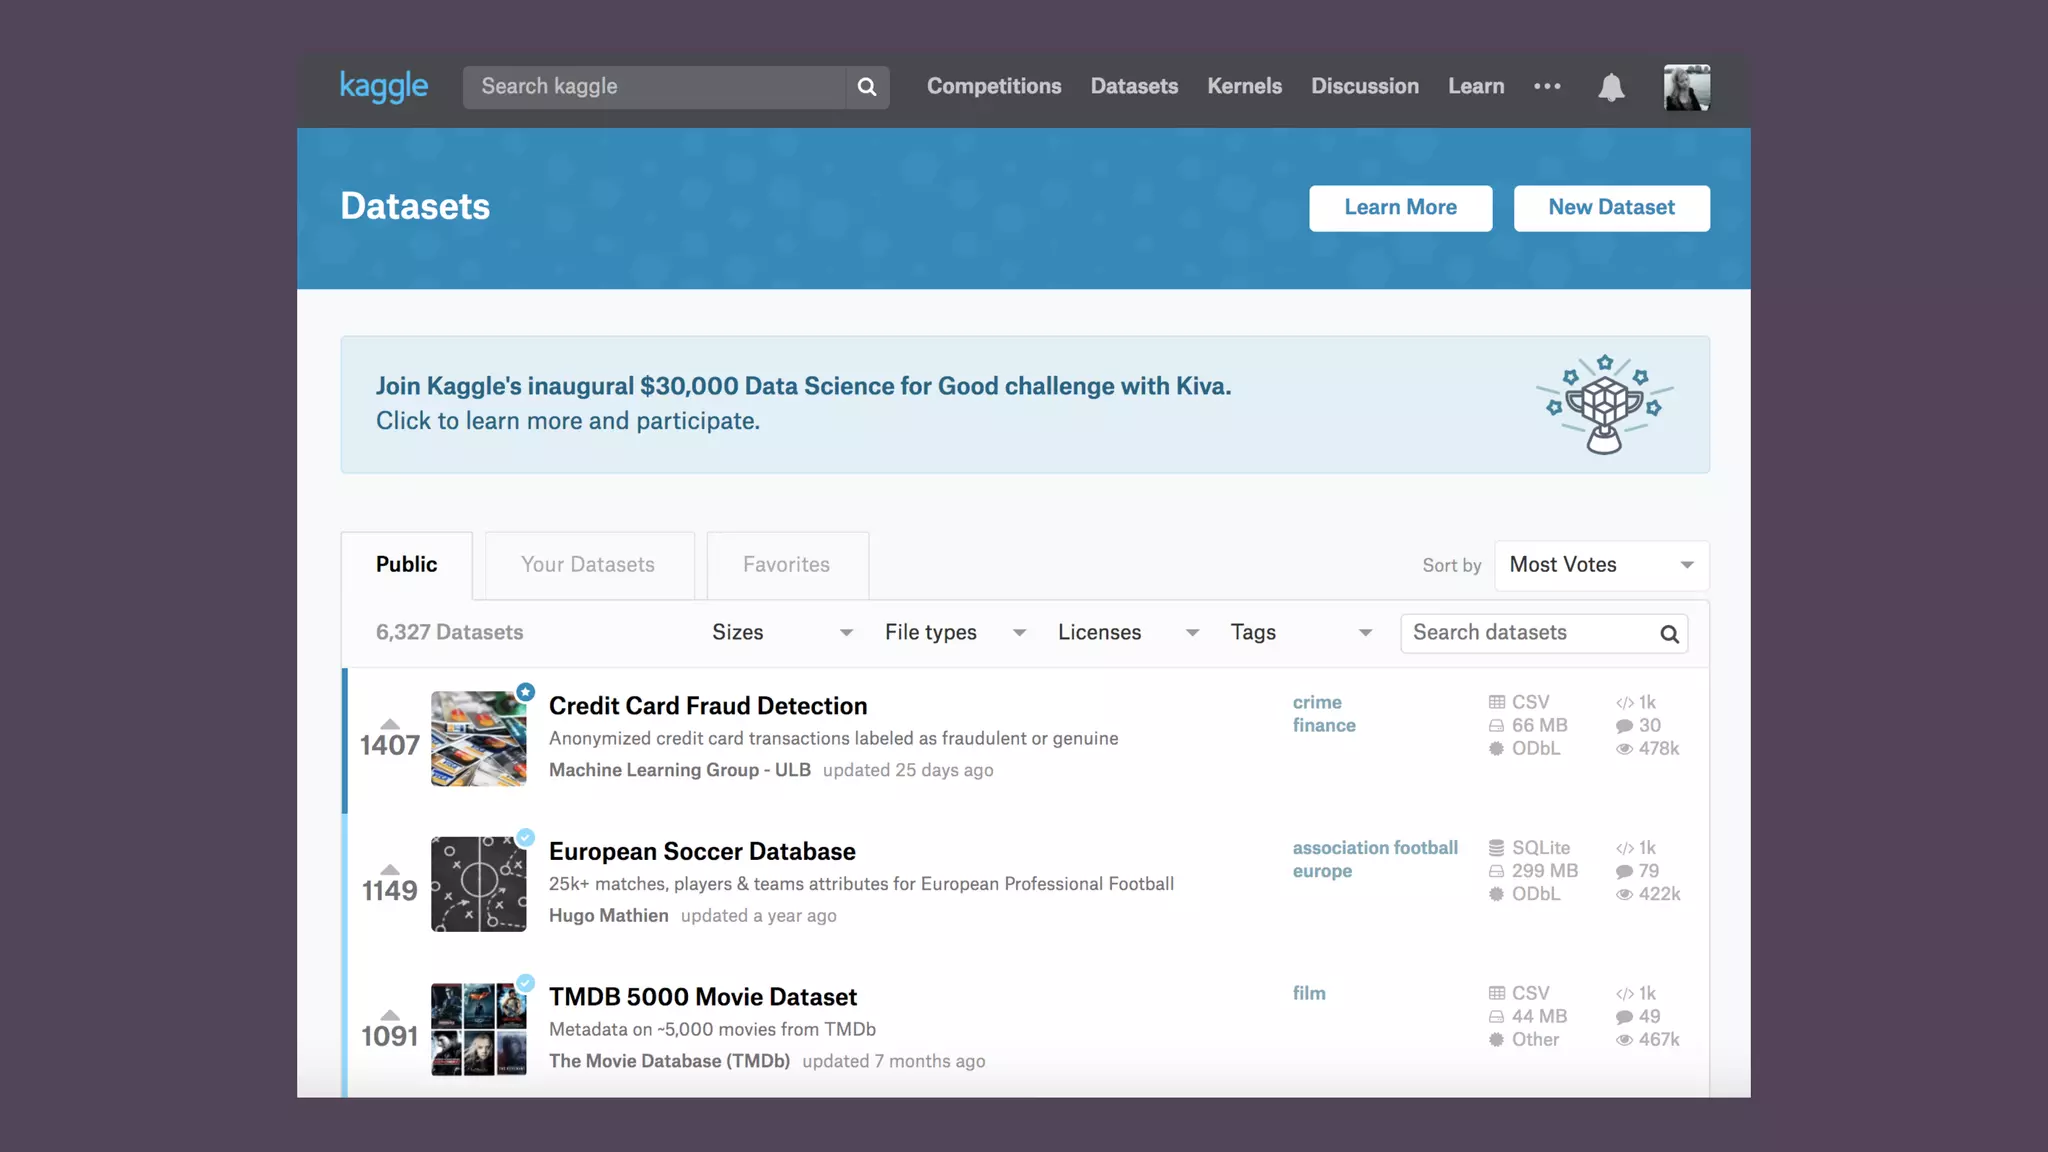
Task: Expand the Sizes filter dropdown
Action: click(782, 633)
